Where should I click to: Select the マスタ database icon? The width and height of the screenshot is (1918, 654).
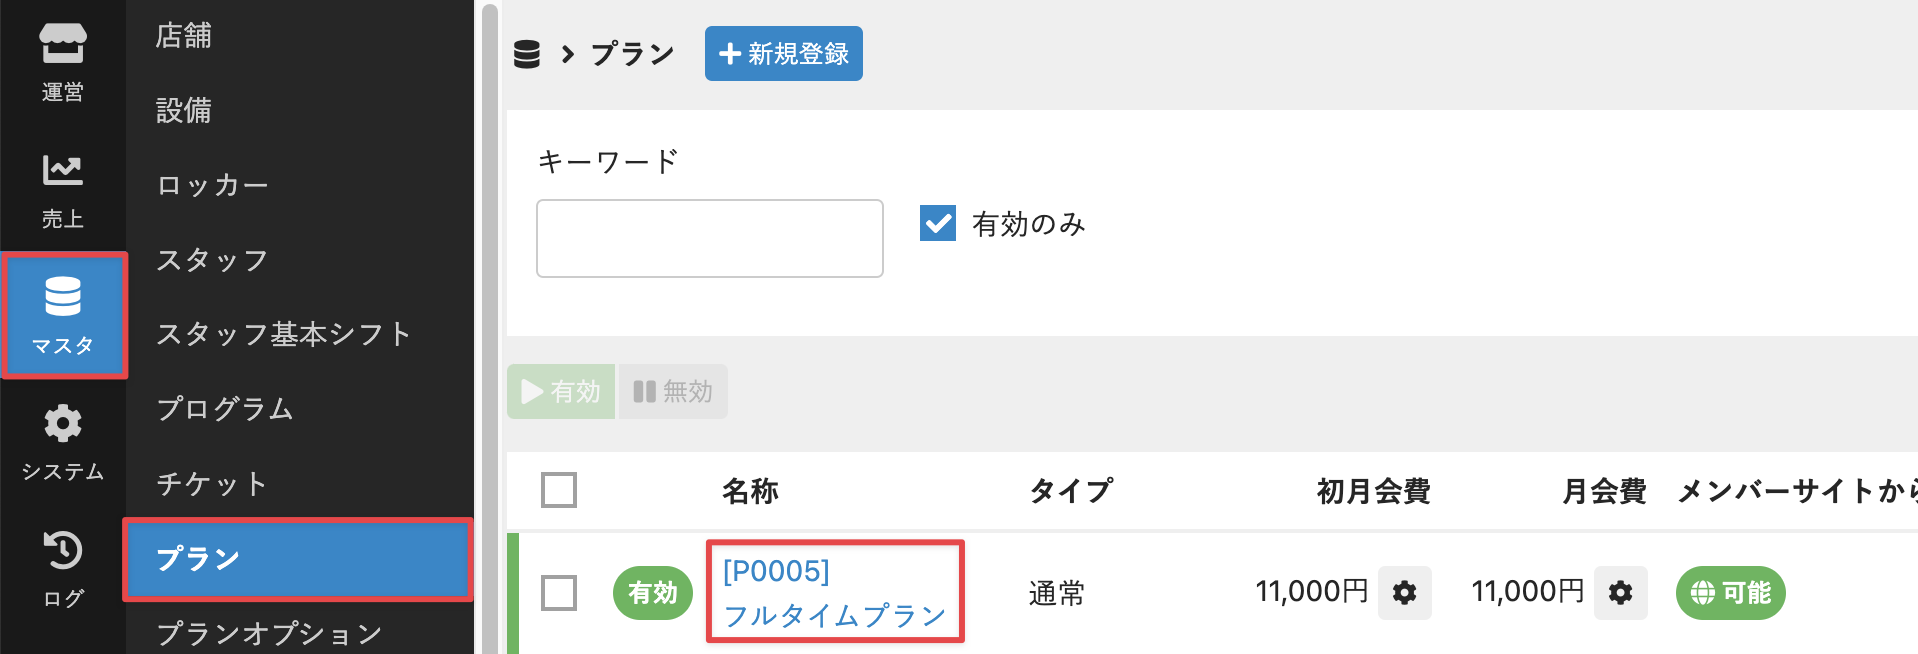62,315
